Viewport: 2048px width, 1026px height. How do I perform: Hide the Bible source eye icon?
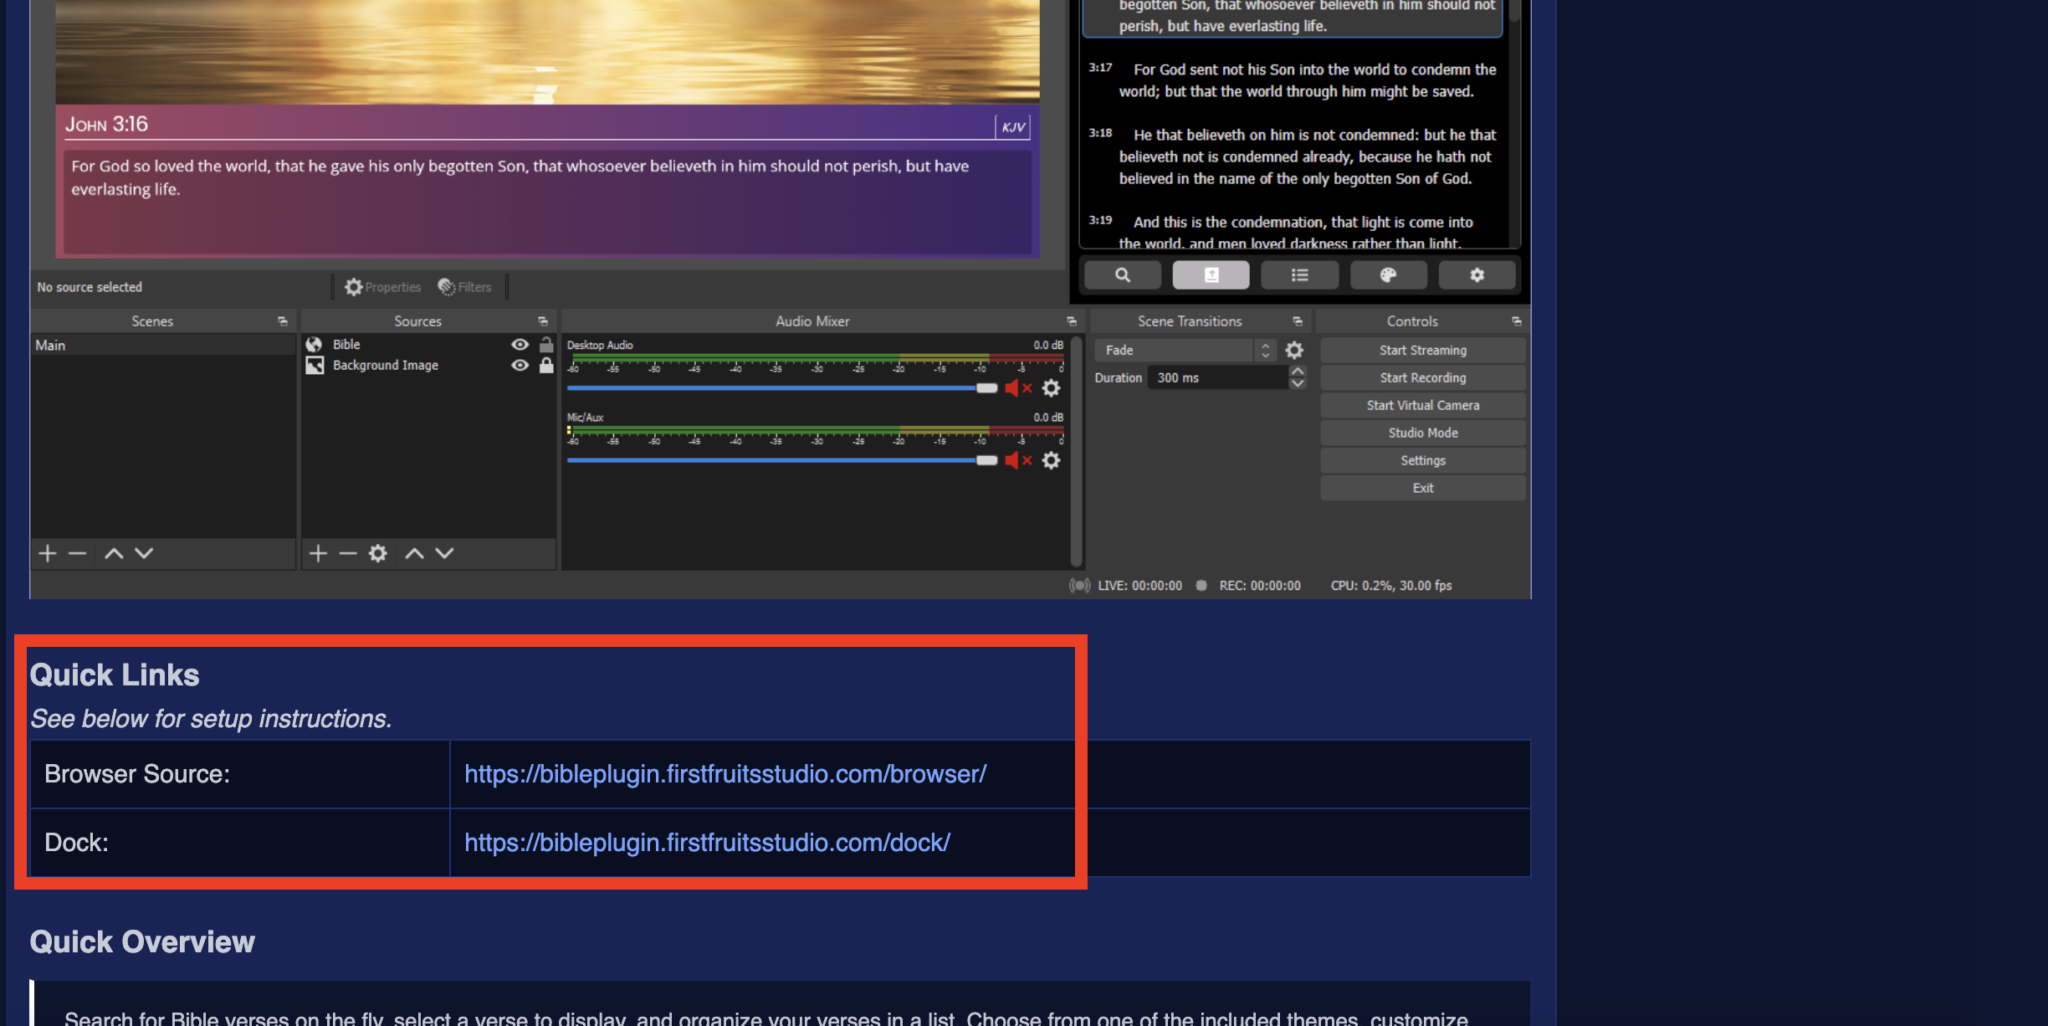coord(520,344)
